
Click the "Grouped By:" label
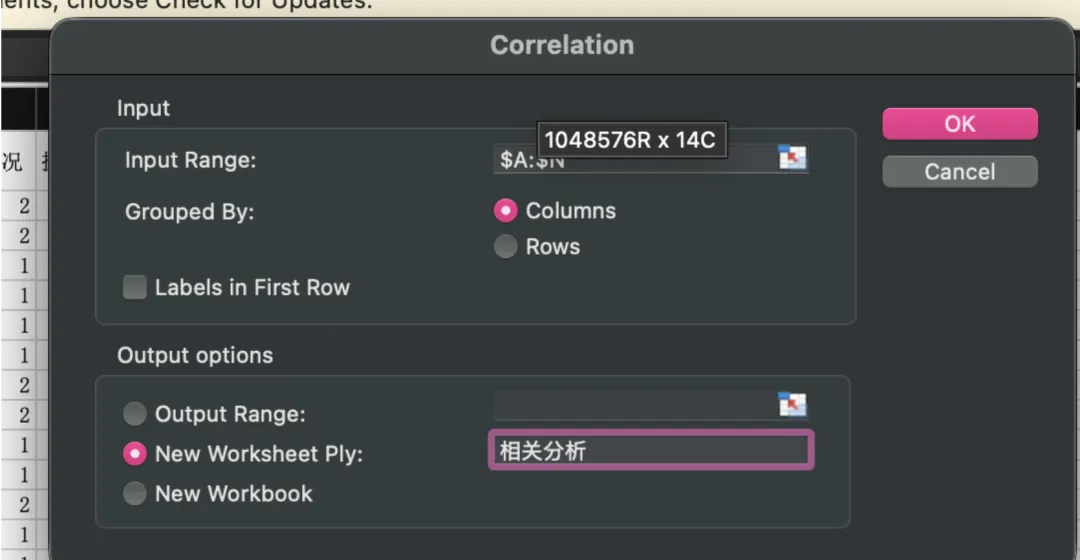189,212
